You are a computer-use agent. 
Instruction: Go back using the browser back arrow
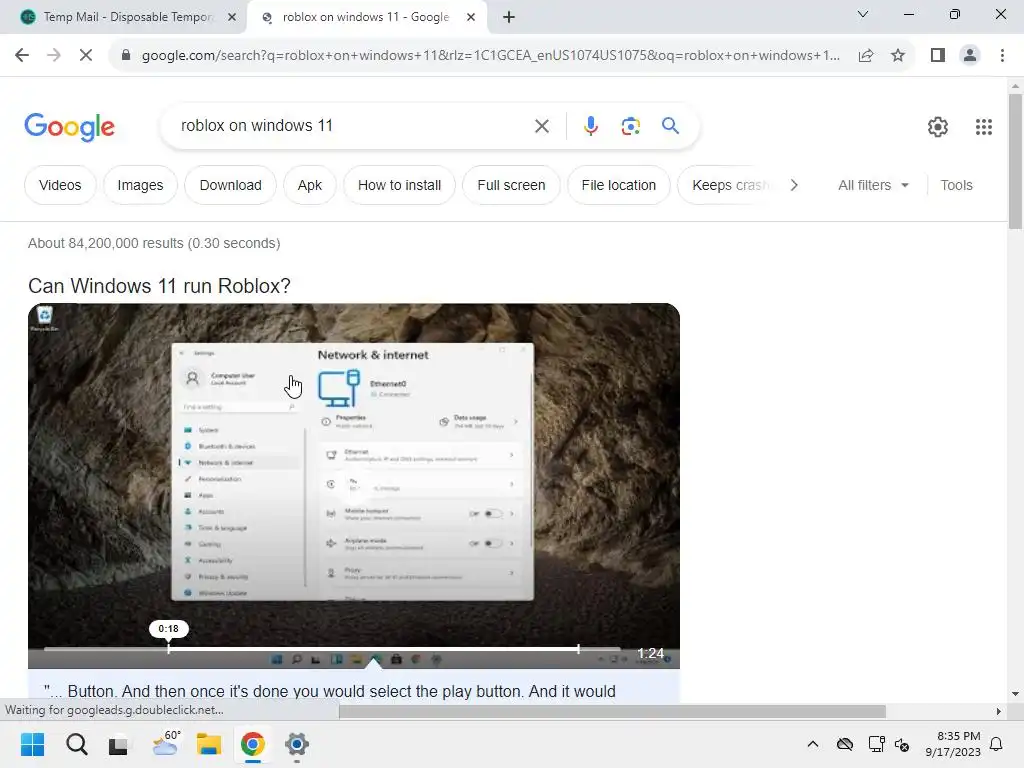(x=22, y=56)
